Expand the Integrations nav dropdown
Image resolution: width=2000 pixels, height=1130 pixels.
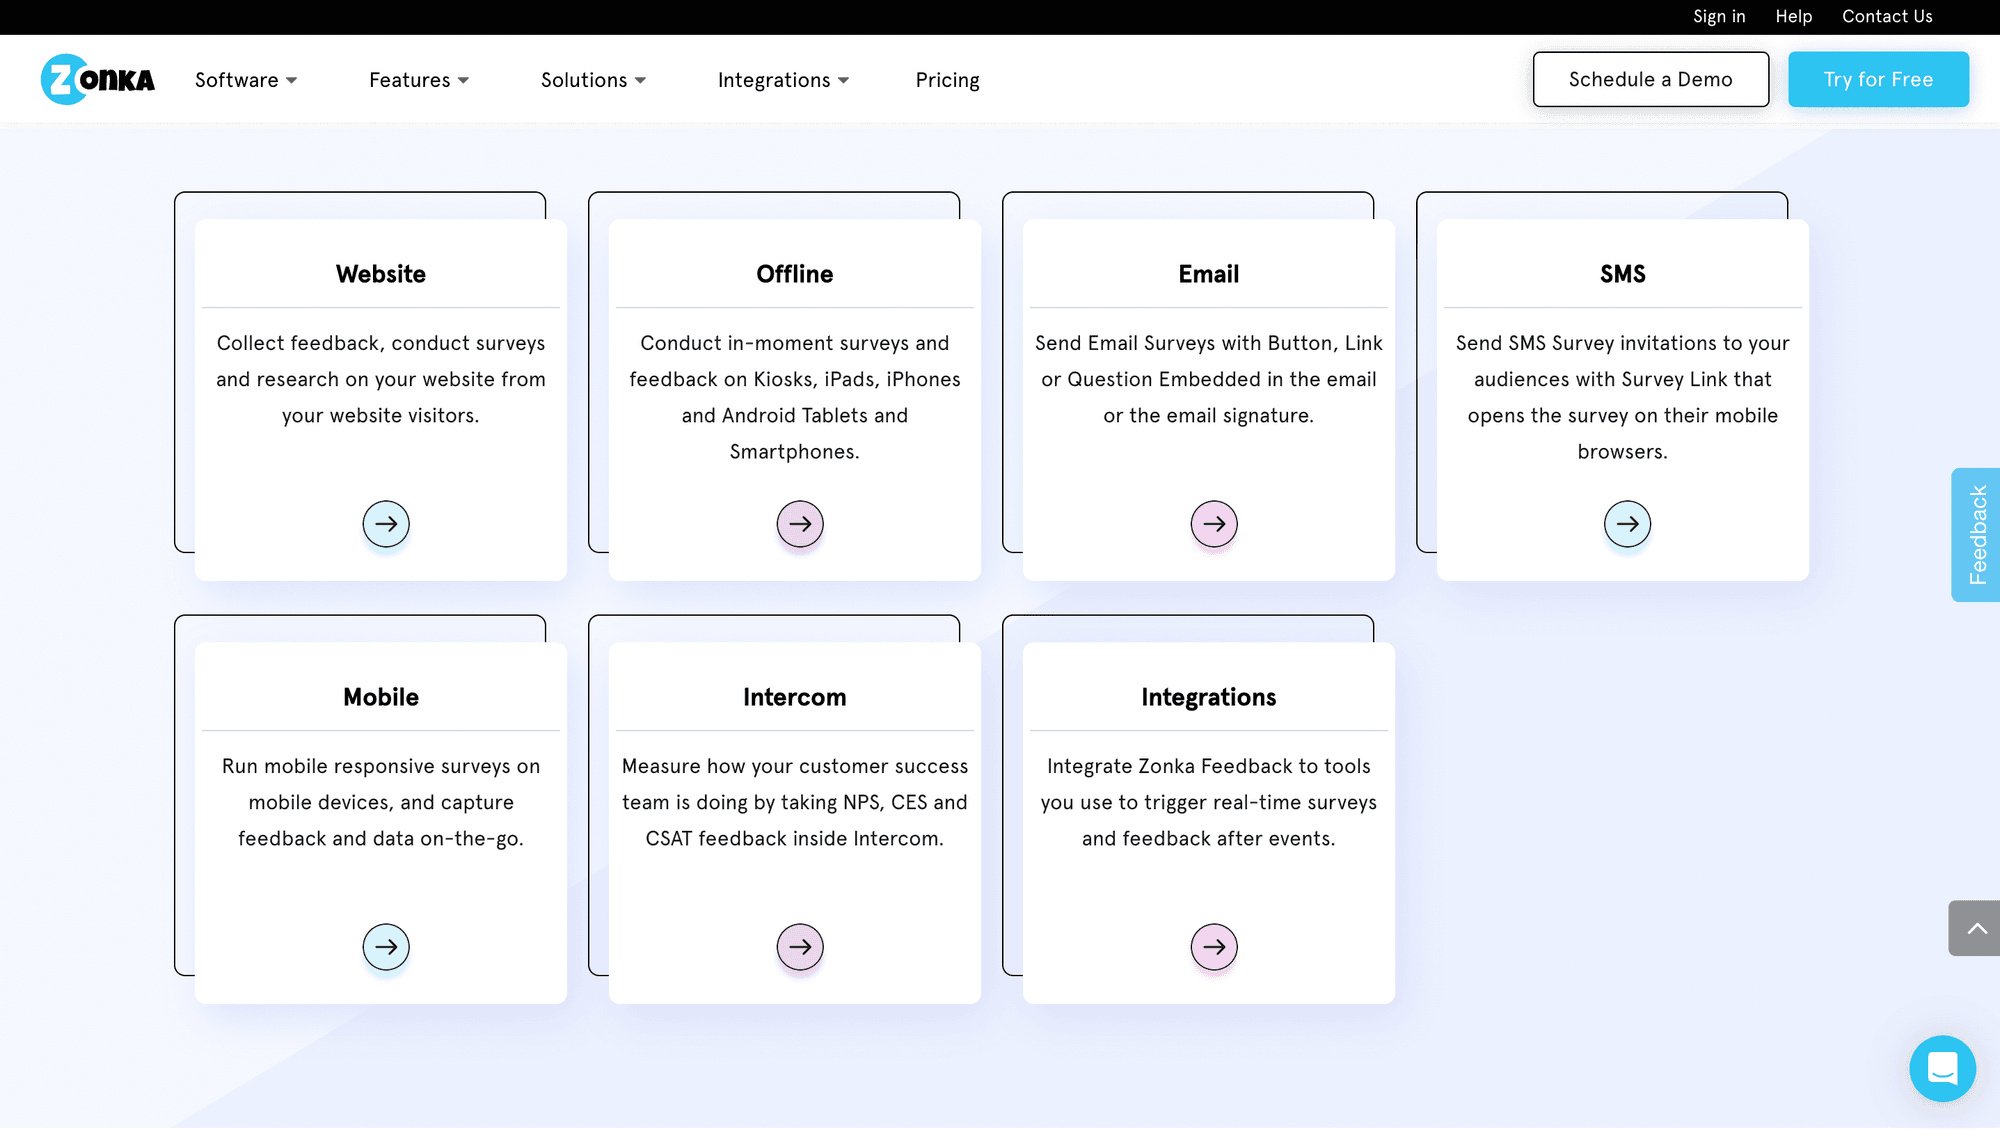(783, 80)
